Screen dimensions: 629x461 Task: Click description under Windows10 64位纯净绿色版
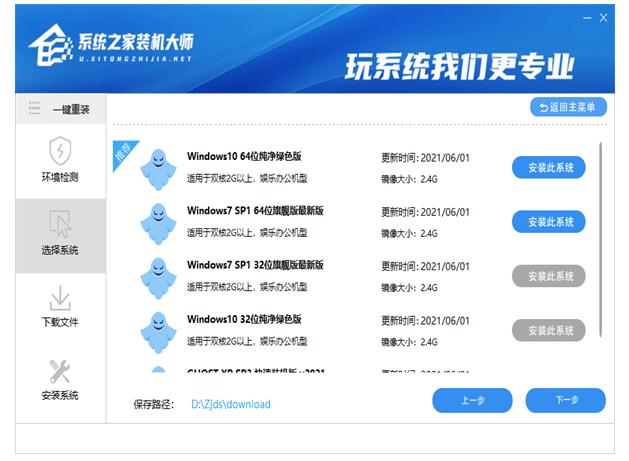[247, 178]
